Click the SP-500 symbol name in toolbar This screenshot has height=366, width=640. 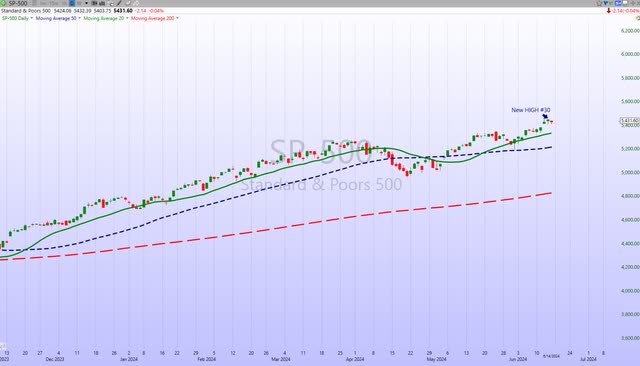18,3
